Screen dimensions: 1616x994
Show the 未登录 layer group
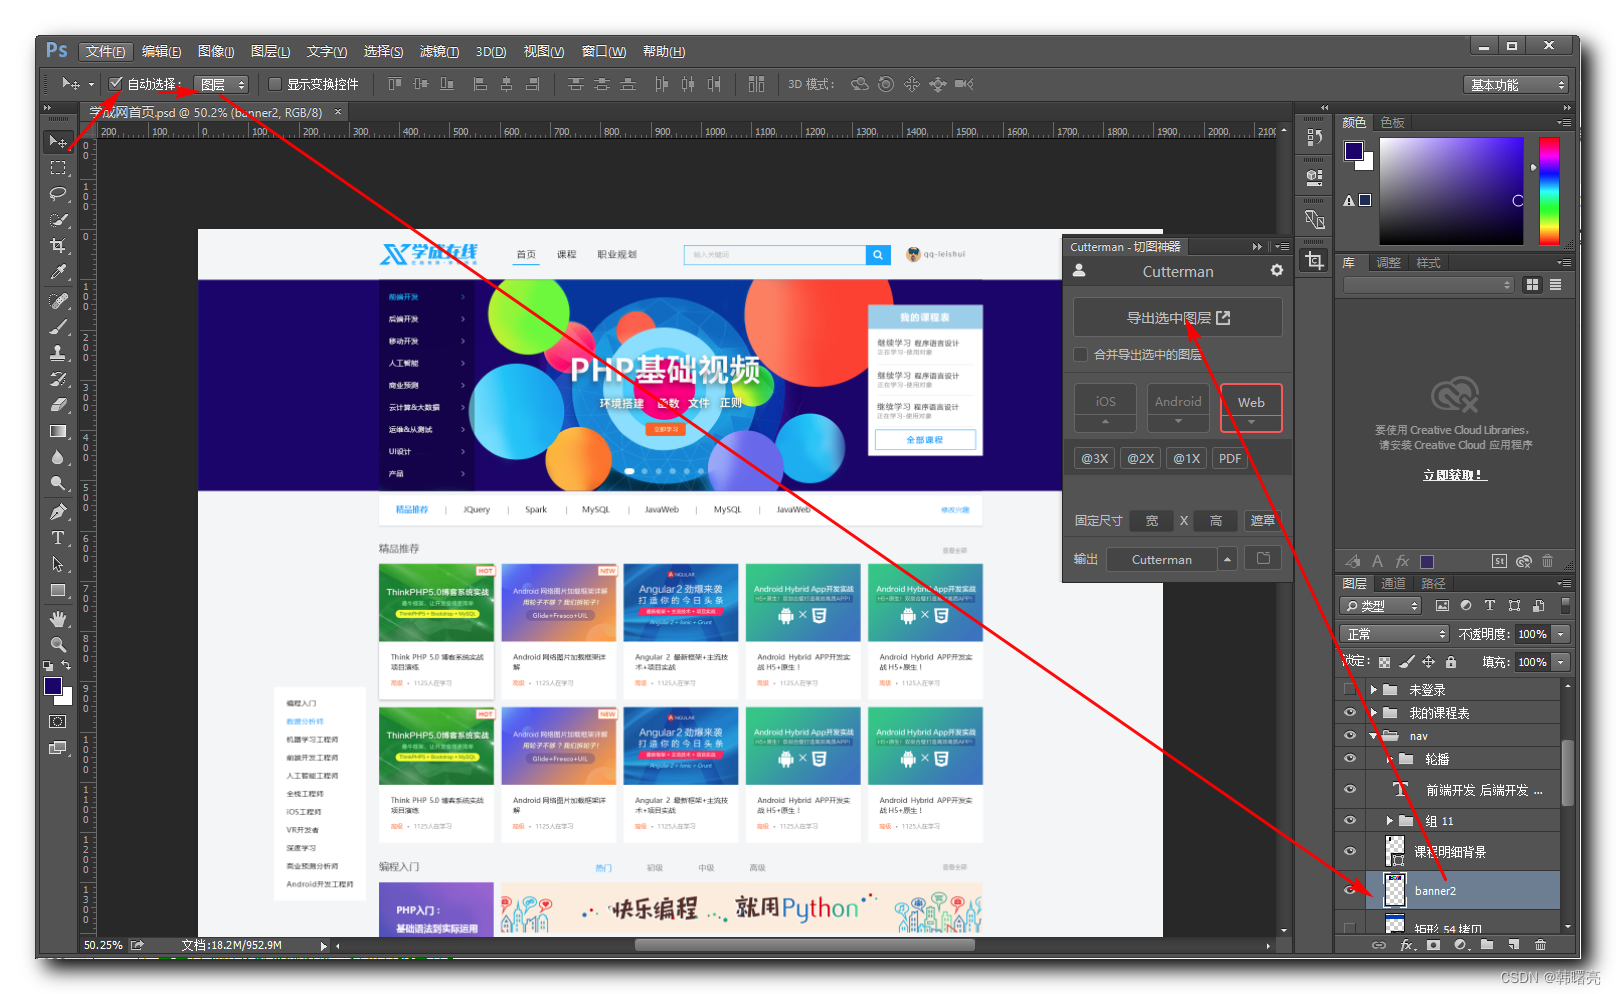coord(1349,690)
